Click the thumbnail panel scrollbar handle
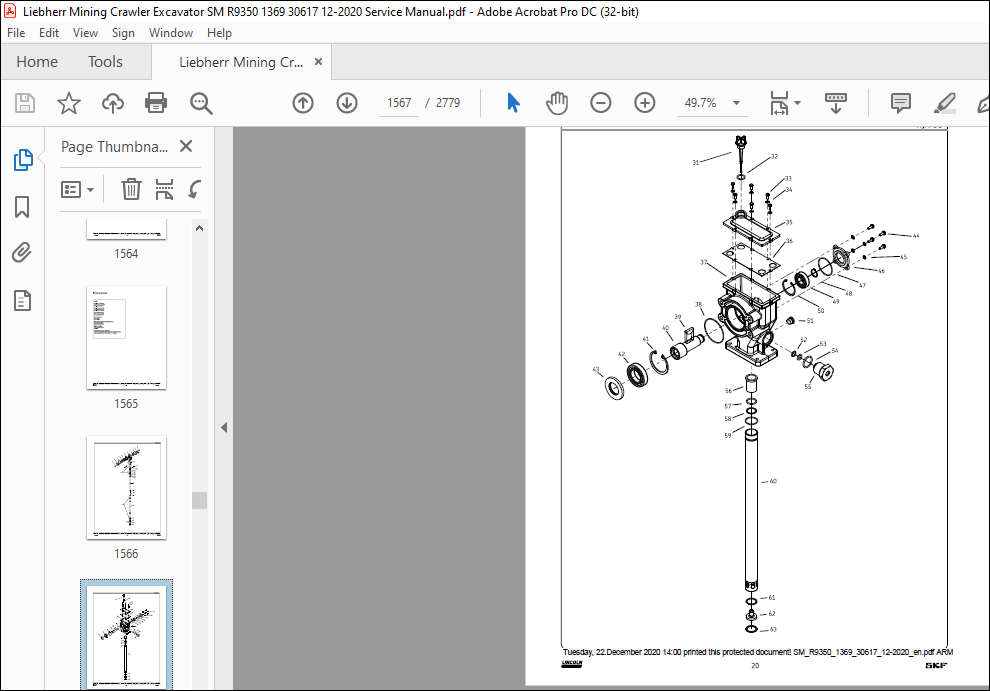 click(x=200, y=500)
